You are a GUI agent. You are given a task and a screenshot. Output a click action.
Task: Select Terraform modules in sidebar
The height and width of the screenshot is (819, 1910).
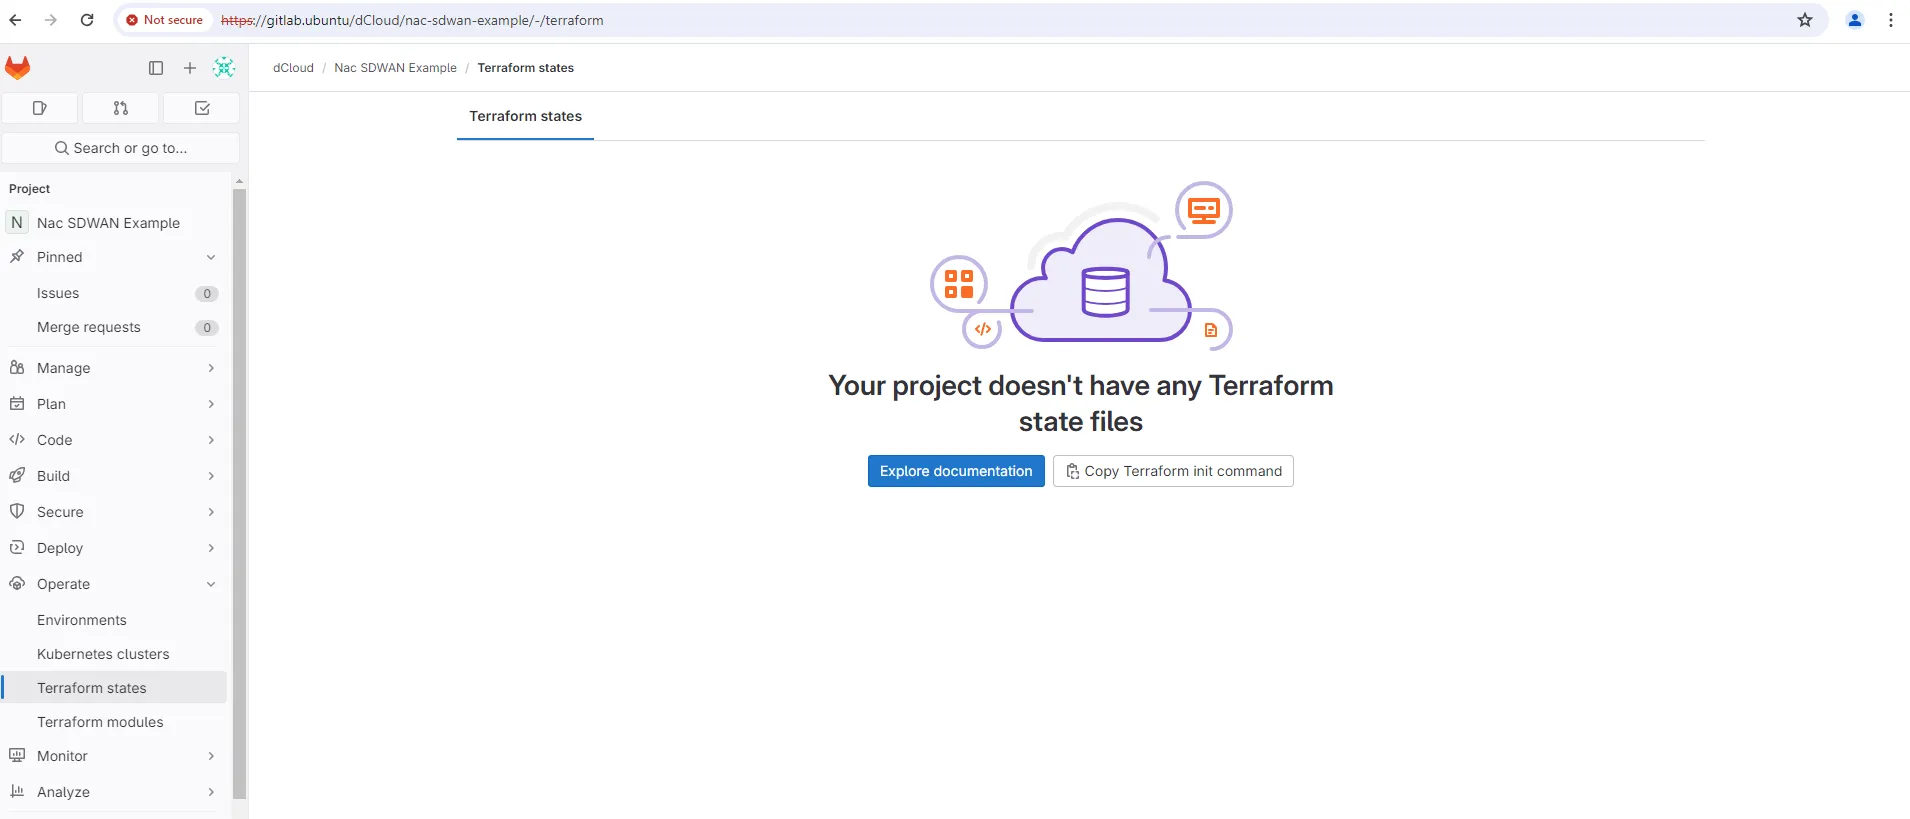tap(100, 722)
